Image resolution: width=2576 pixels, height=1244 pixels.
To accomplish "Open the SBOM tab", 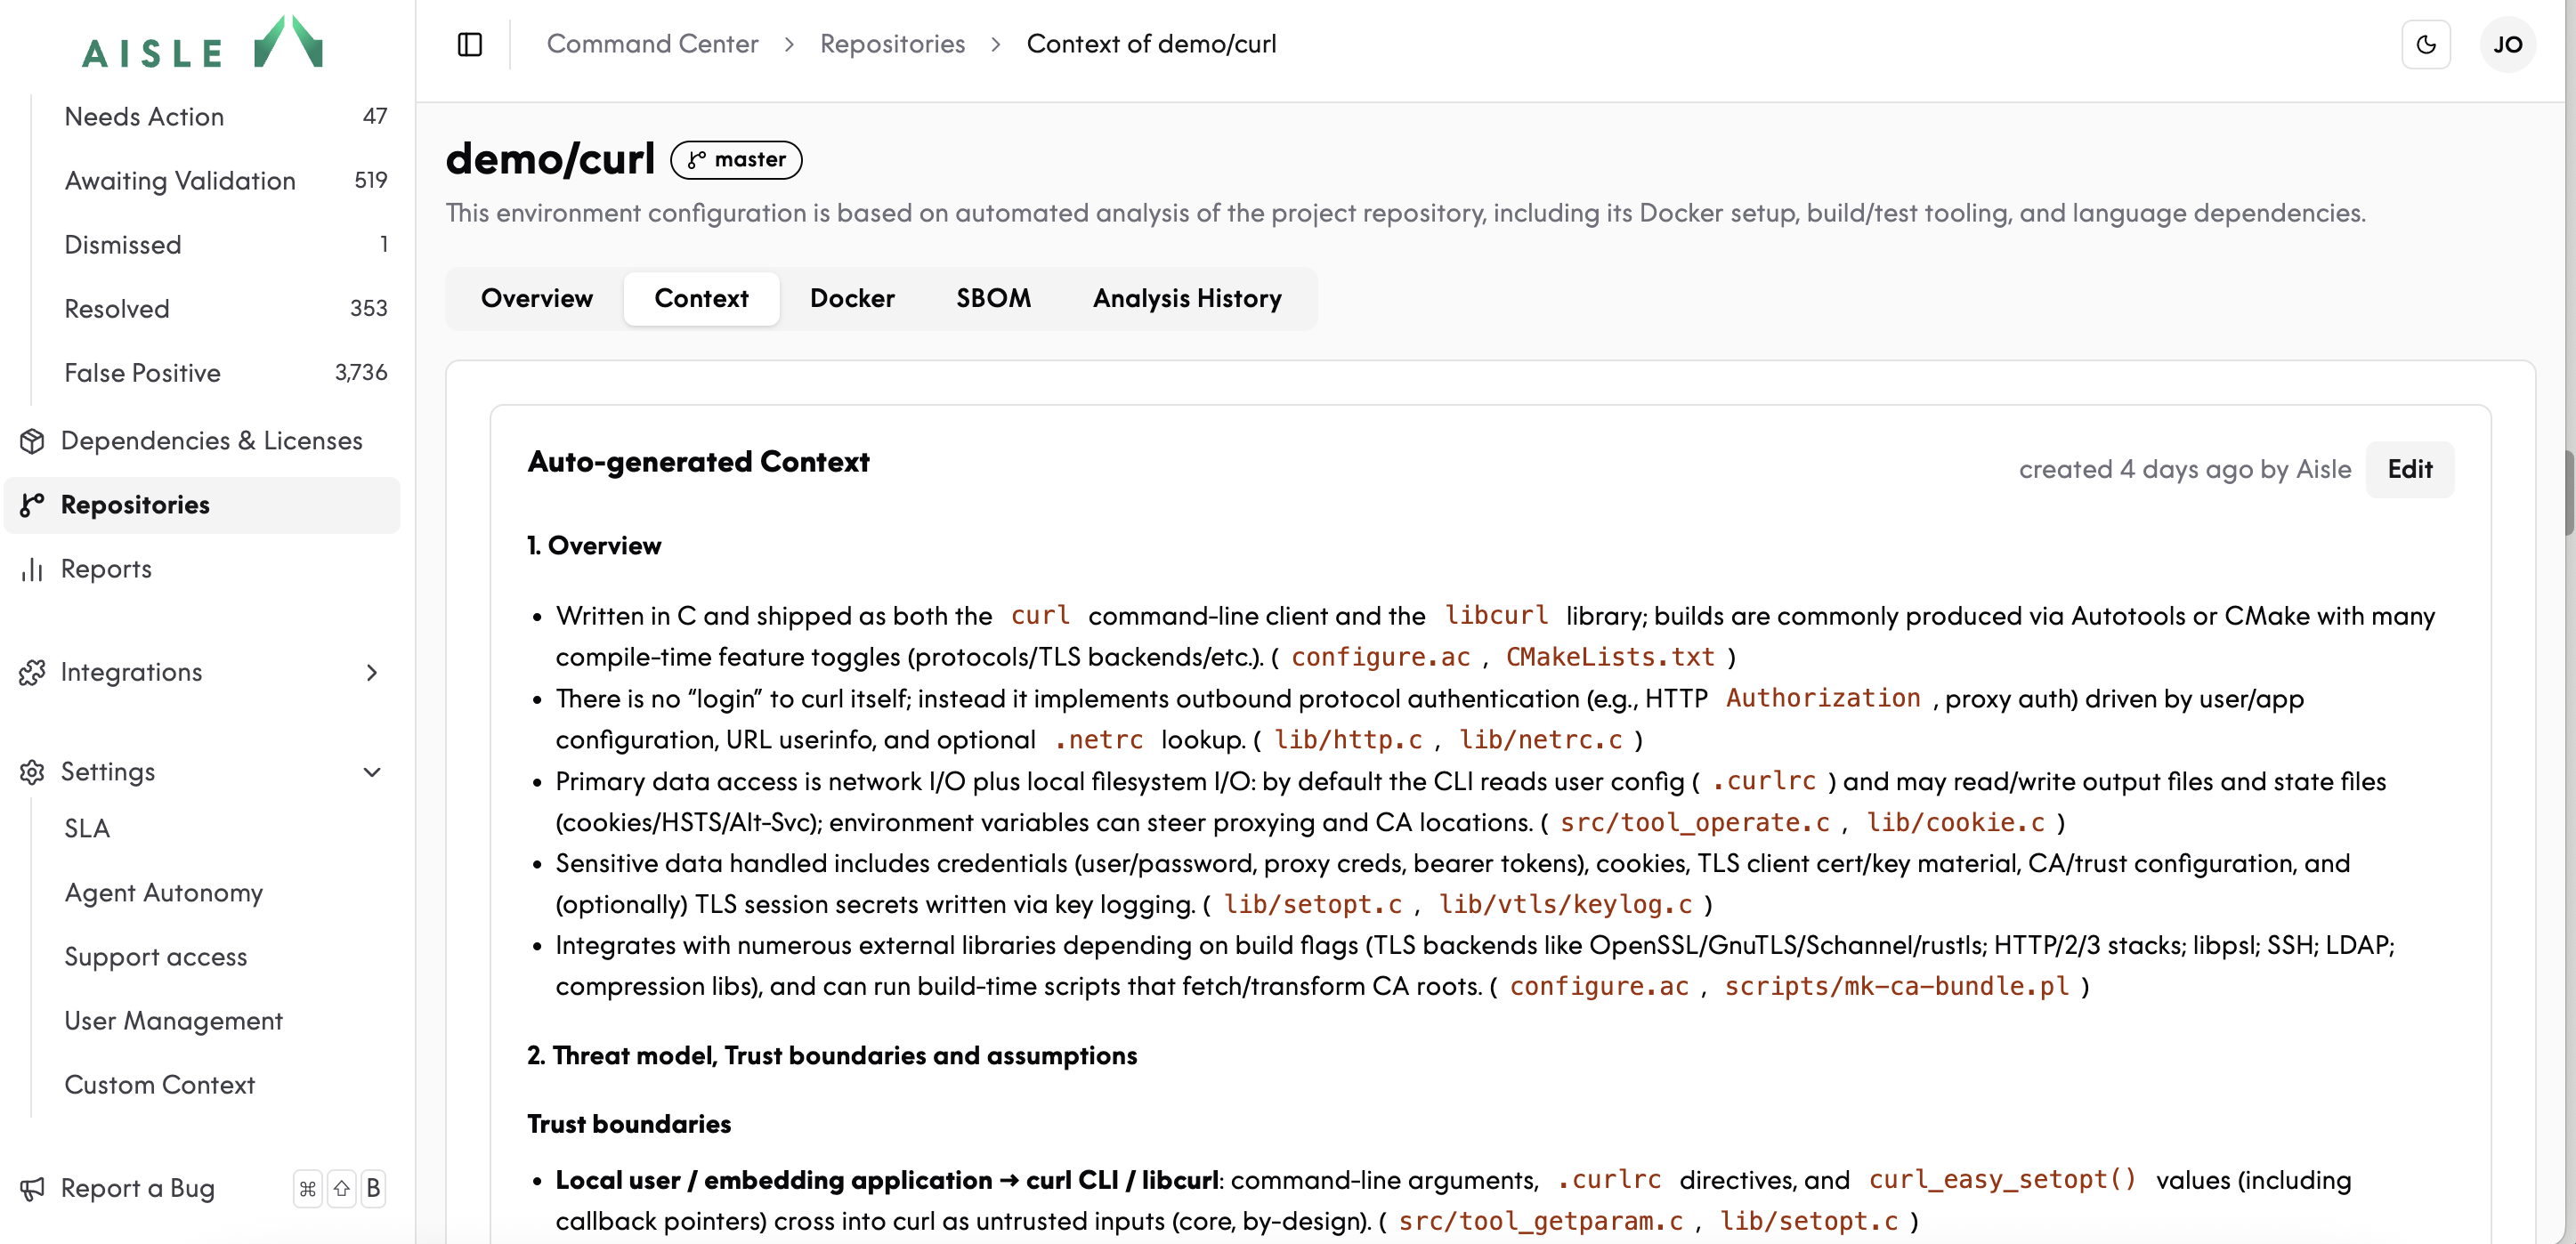I will pos(993,298).
